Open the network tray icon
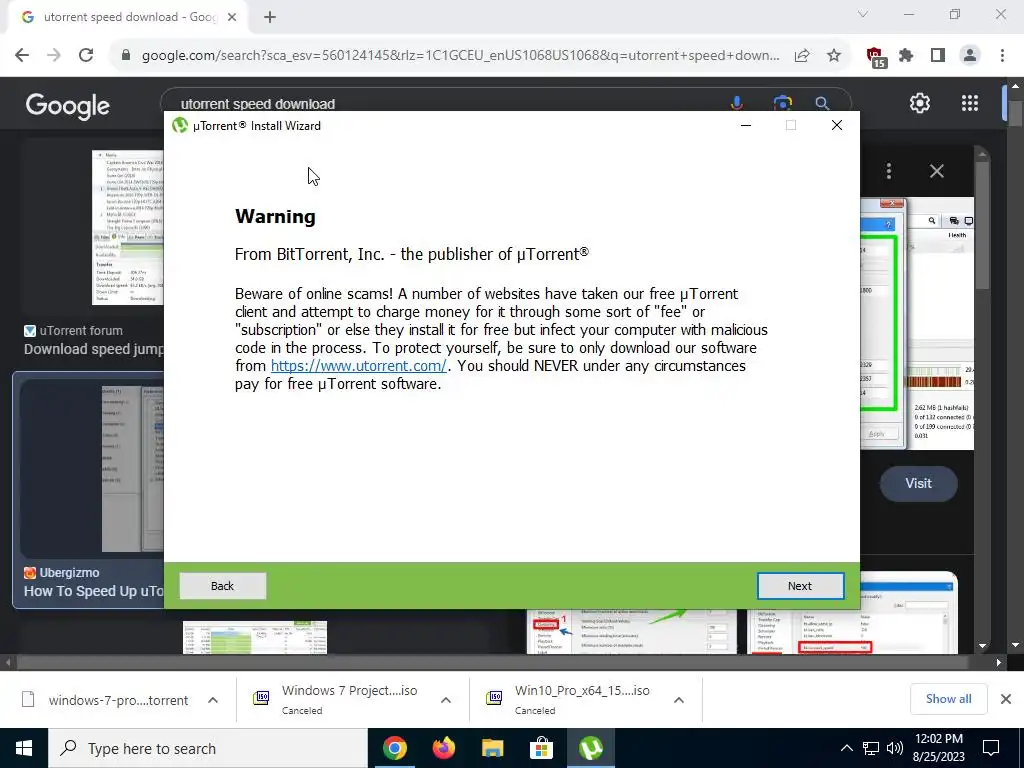Screen dimensions: 1024x768 (871, 748)
